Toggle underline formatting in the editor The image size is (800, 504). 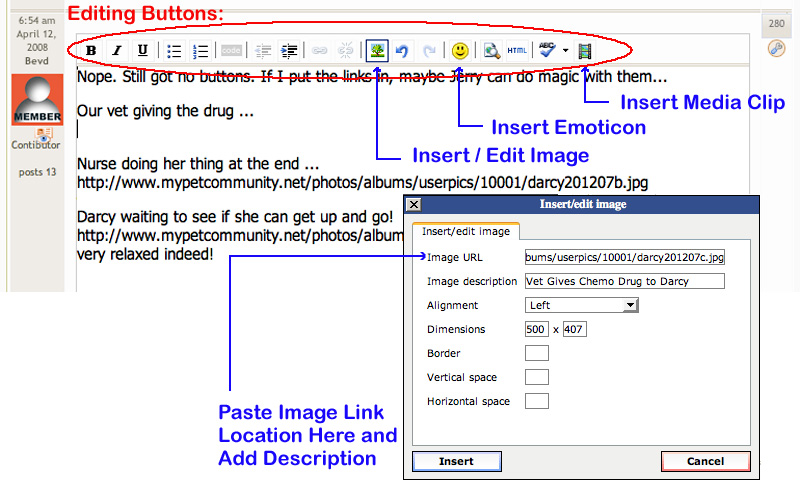pos(143,51)
